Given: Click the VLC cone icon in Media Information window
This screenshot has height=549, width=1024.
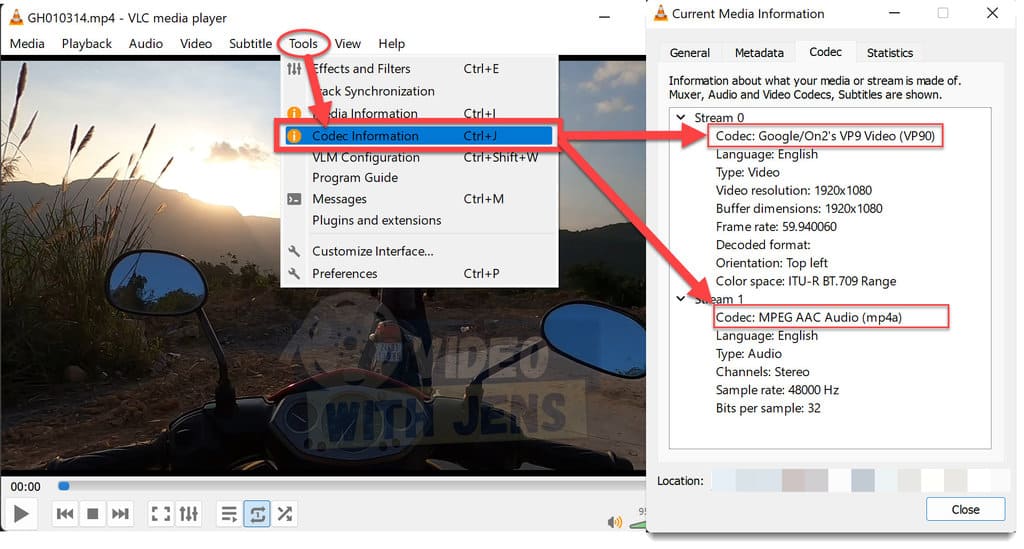Looking at the screenshot, I should click(661, 13).
